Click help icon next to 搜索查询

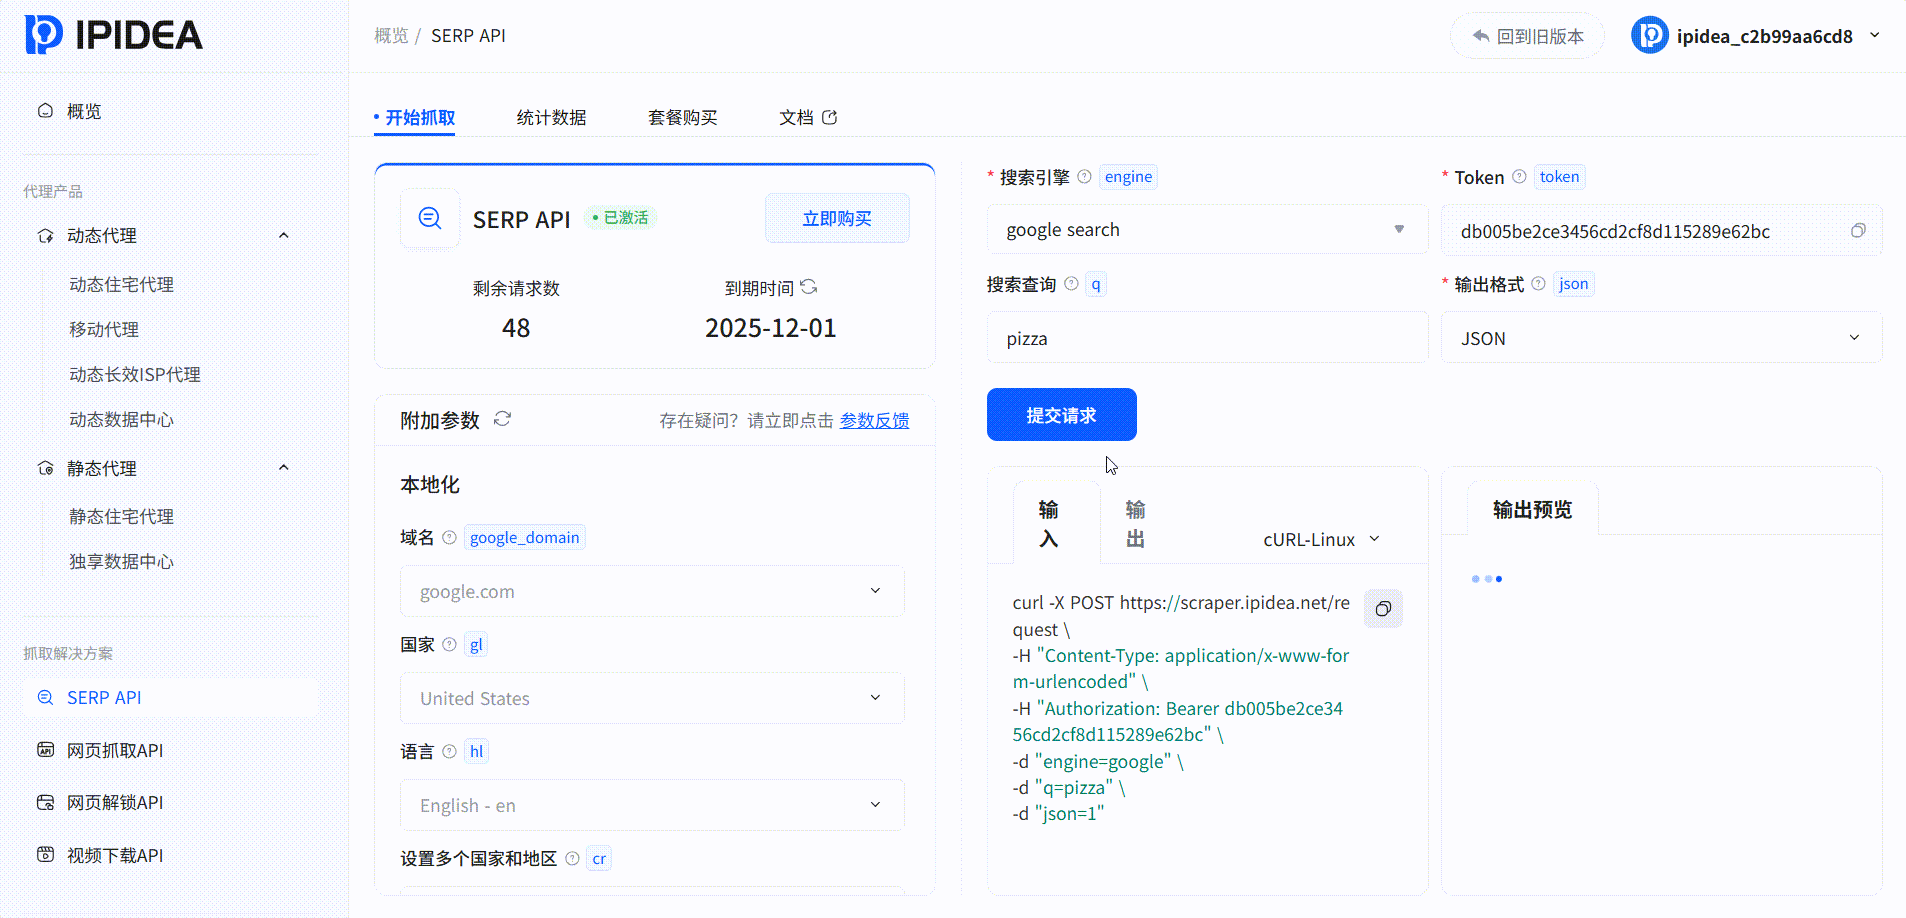coord(1071,284)
